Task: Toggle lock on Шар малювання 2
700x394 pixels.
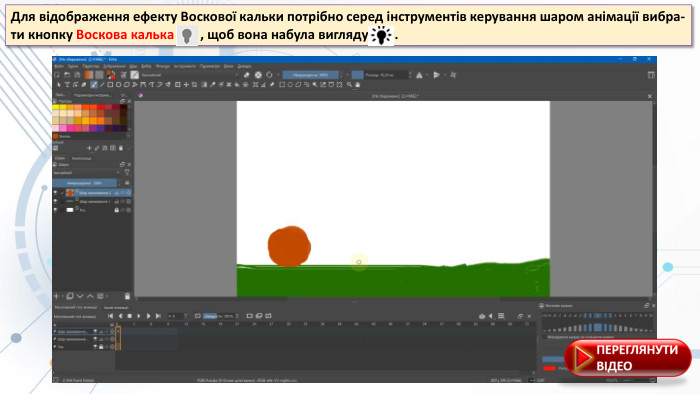Action: click(x=117, y=193)
